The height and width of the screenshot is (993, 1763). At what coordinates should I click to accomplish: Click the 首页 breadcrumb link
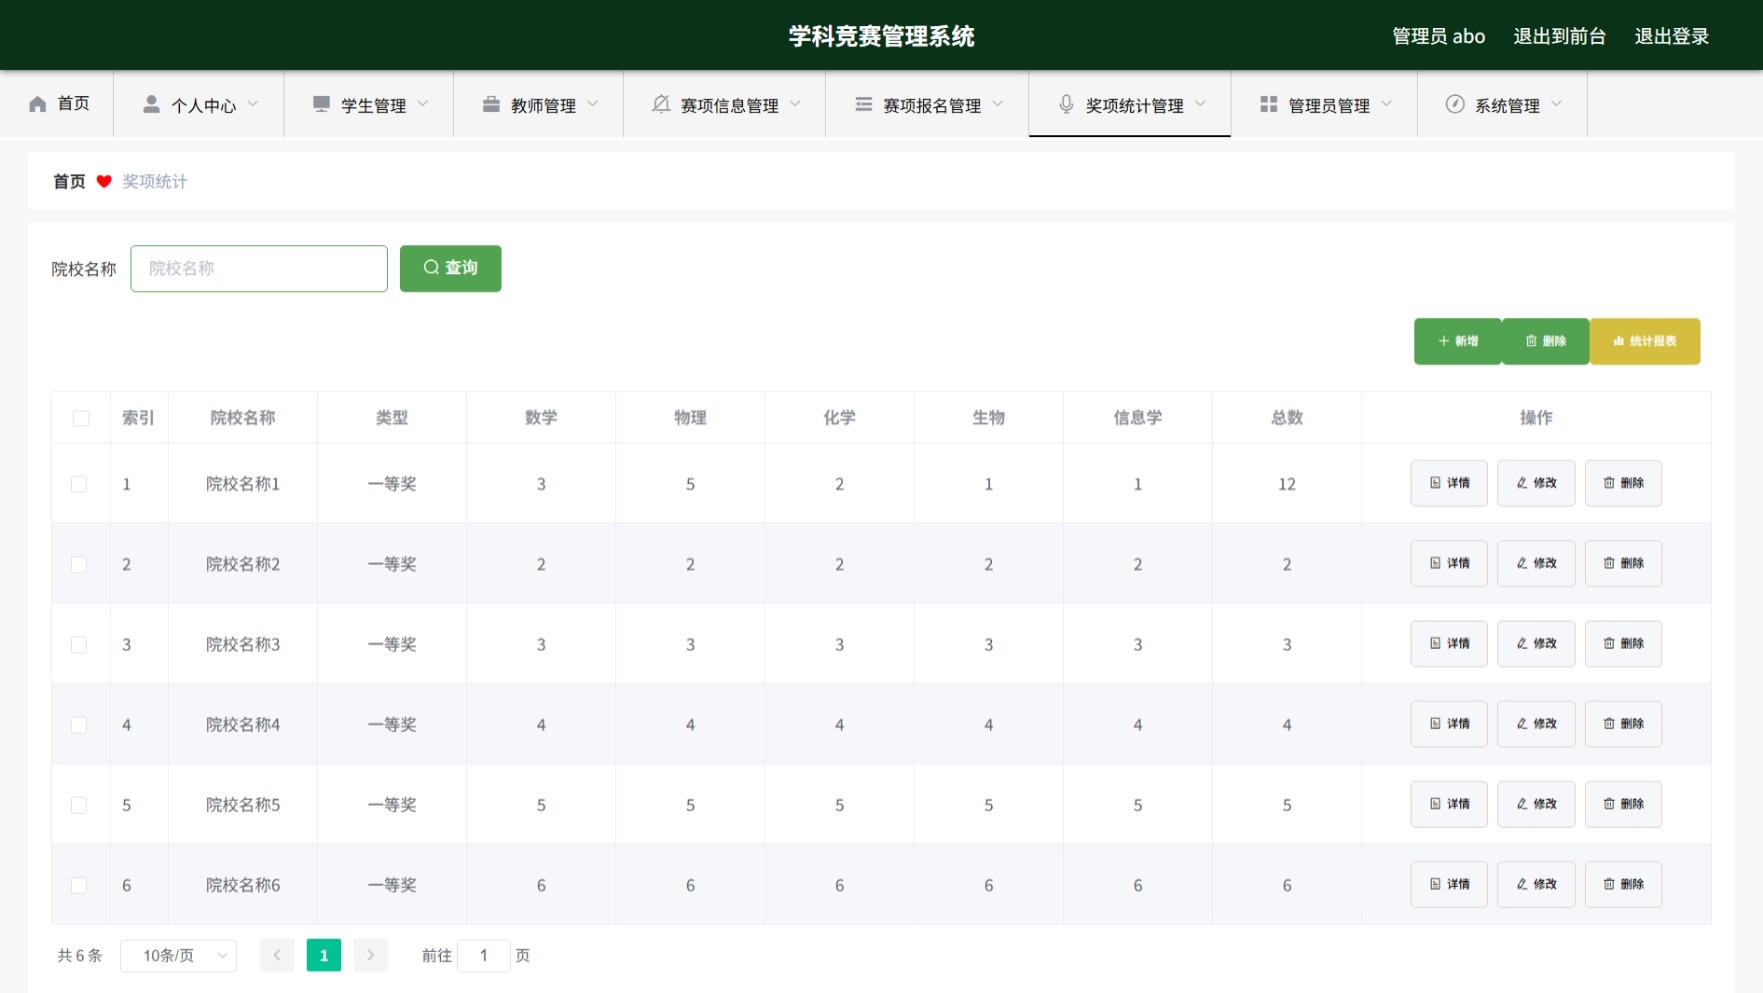(69, 181)
